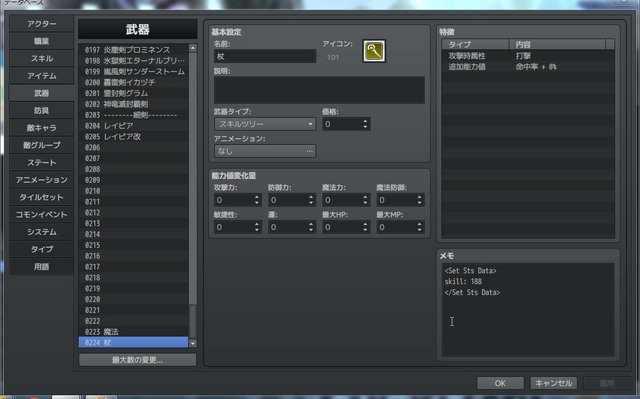Screen dimensions: 640x399
Task: Switch to the 職業 tab
Action: pyautogui.click(x=42, y=41)
